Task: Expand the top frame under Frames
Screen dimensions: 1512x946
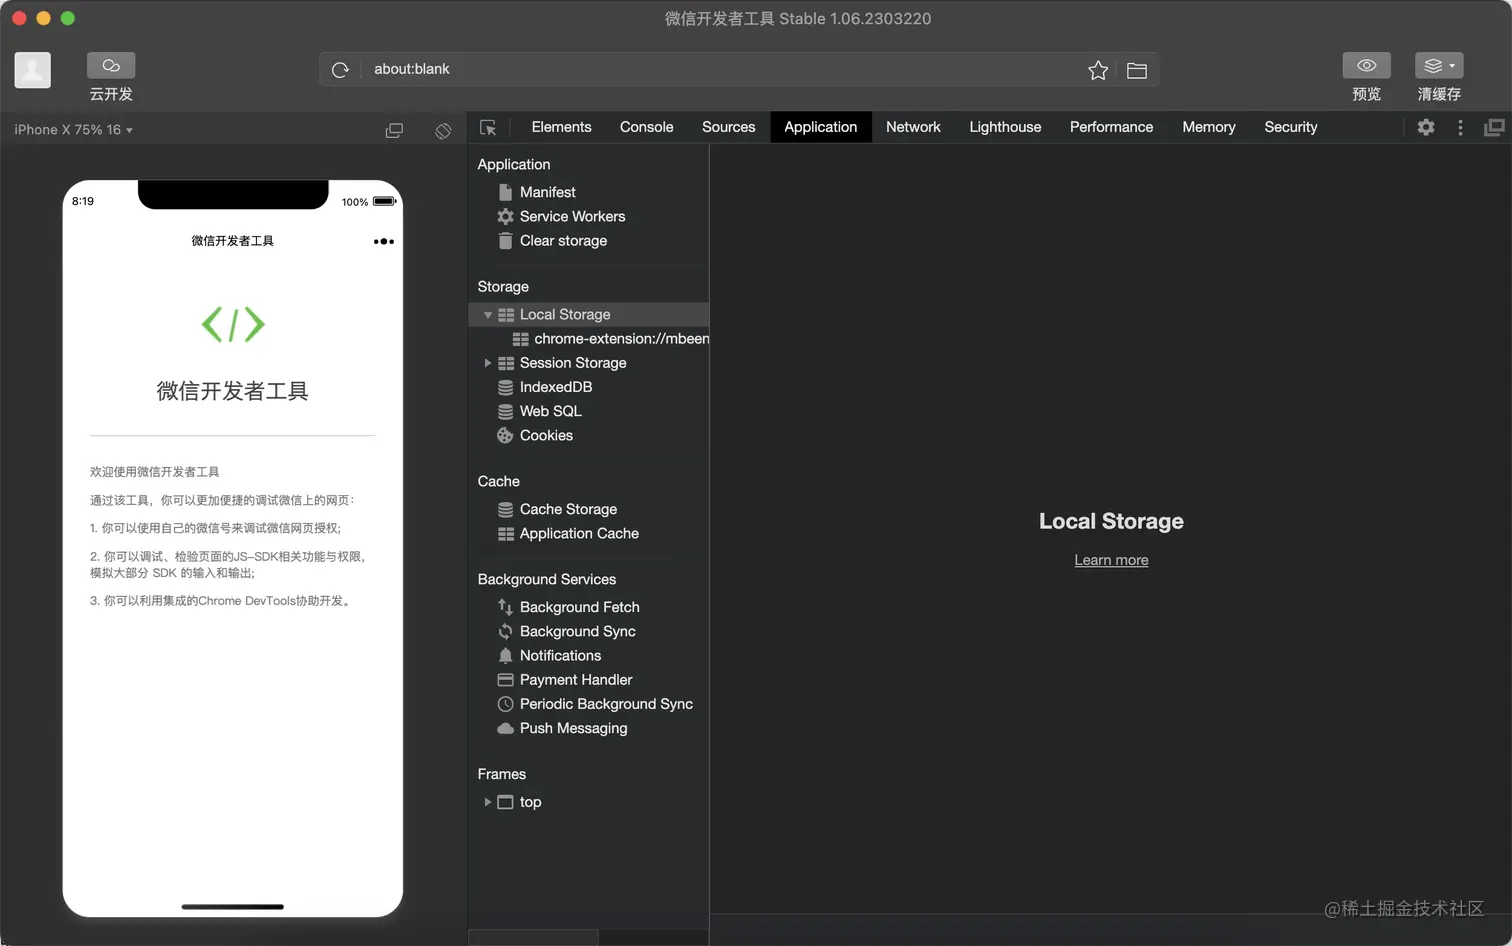Action: [x=488, y=801]
